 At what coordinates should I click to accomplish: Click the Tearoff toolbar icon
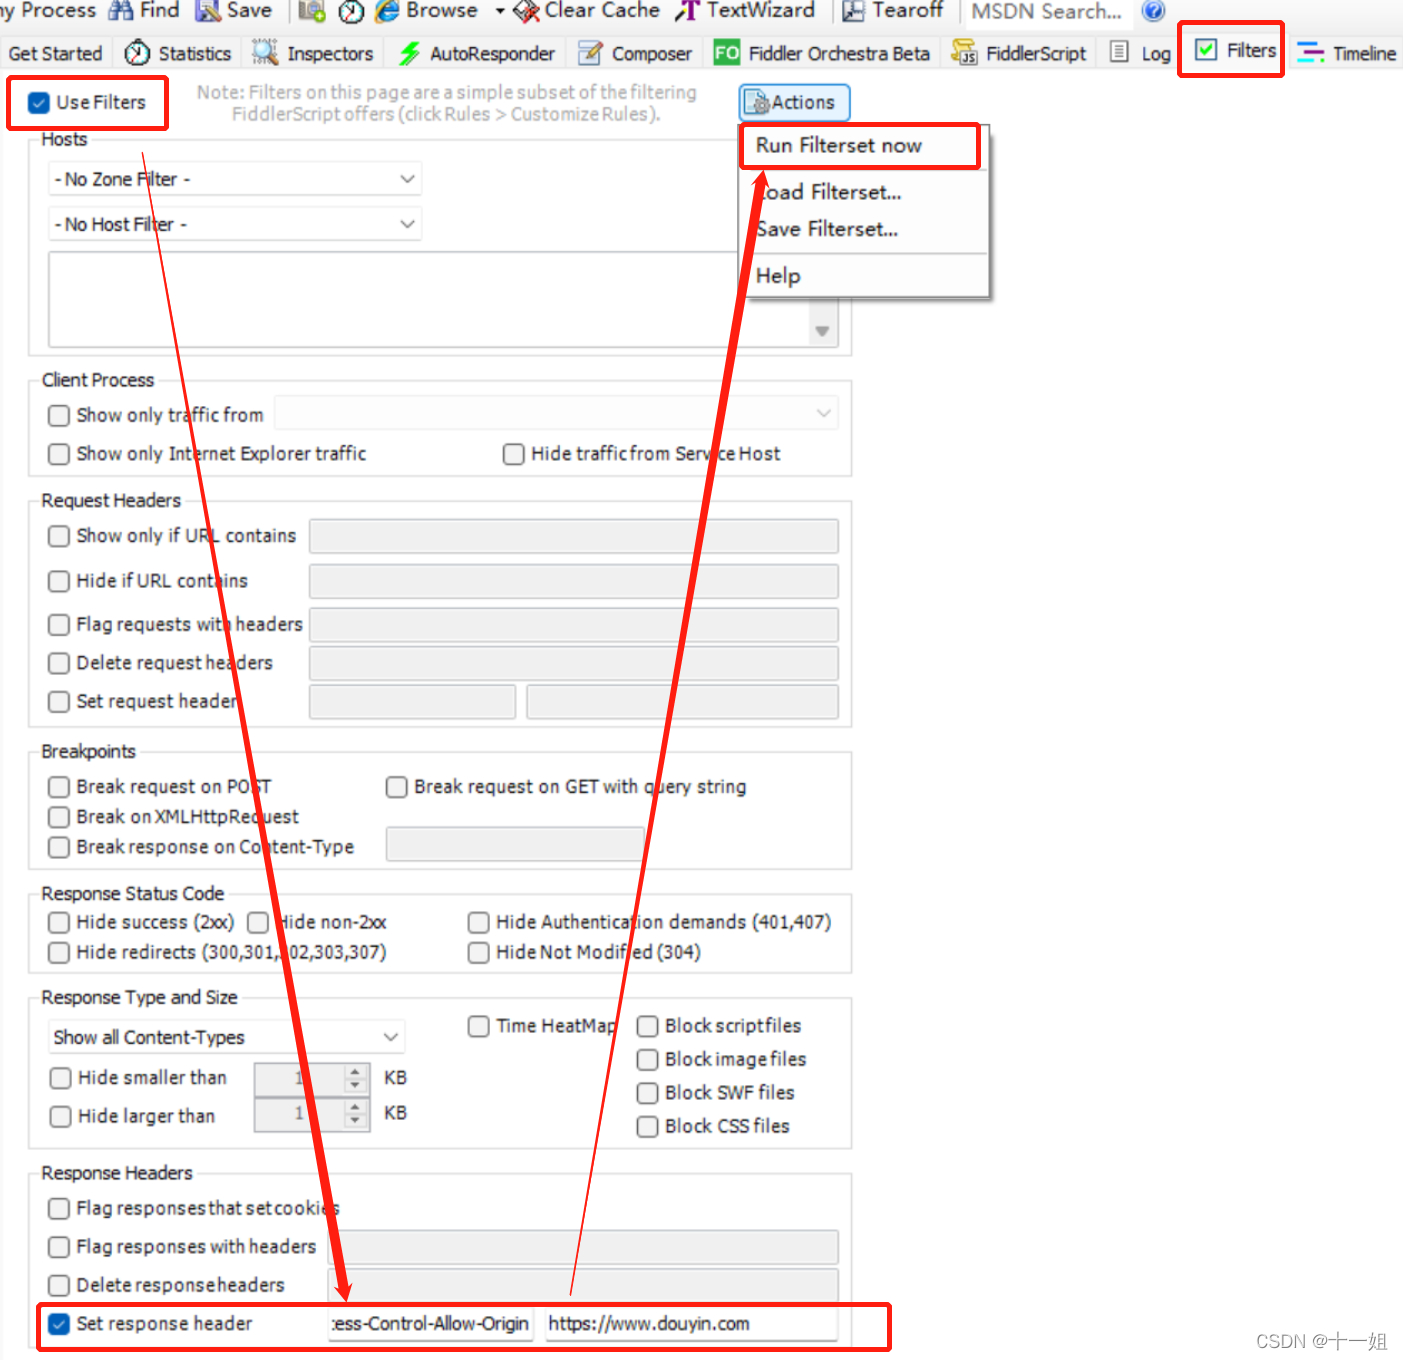(x=853, y=11)
